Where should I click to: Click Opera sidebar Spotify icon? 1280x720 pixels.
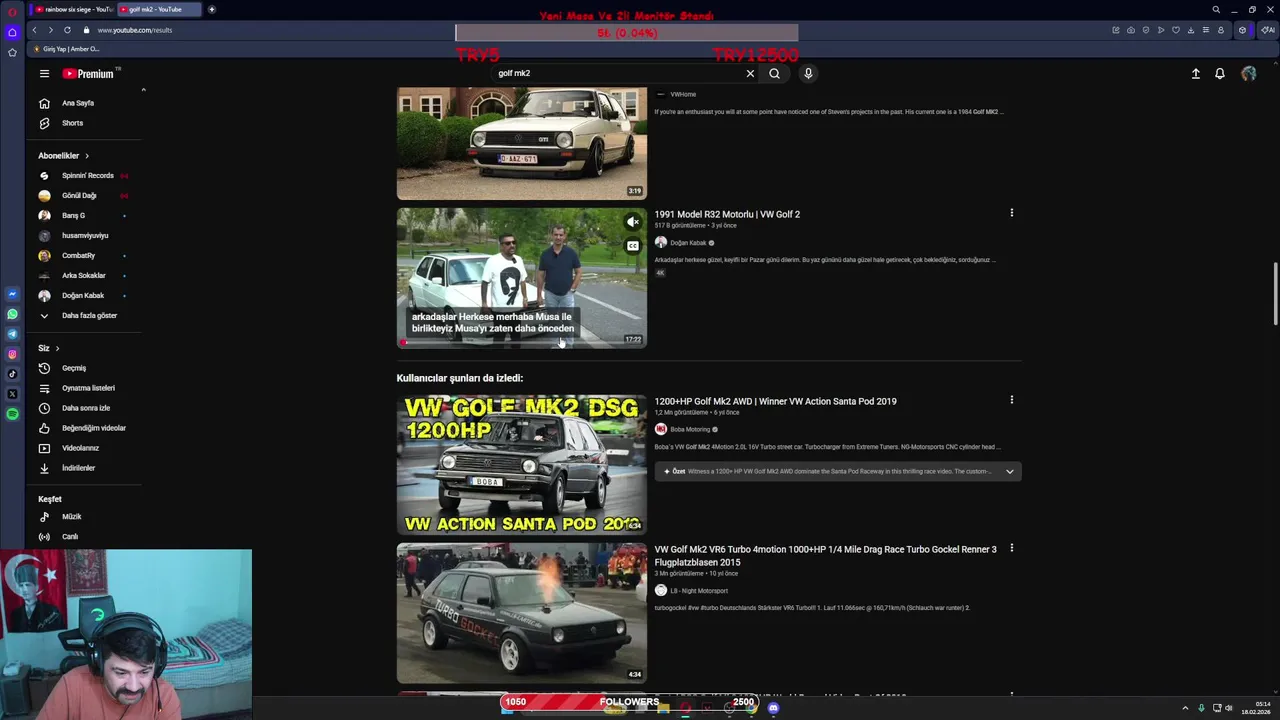pos(12,414)
